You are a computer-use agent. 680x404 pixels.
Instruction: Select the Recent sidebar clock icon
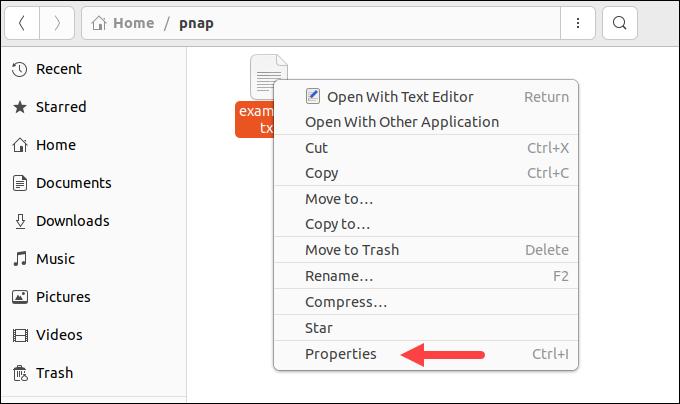coord(19,69)
